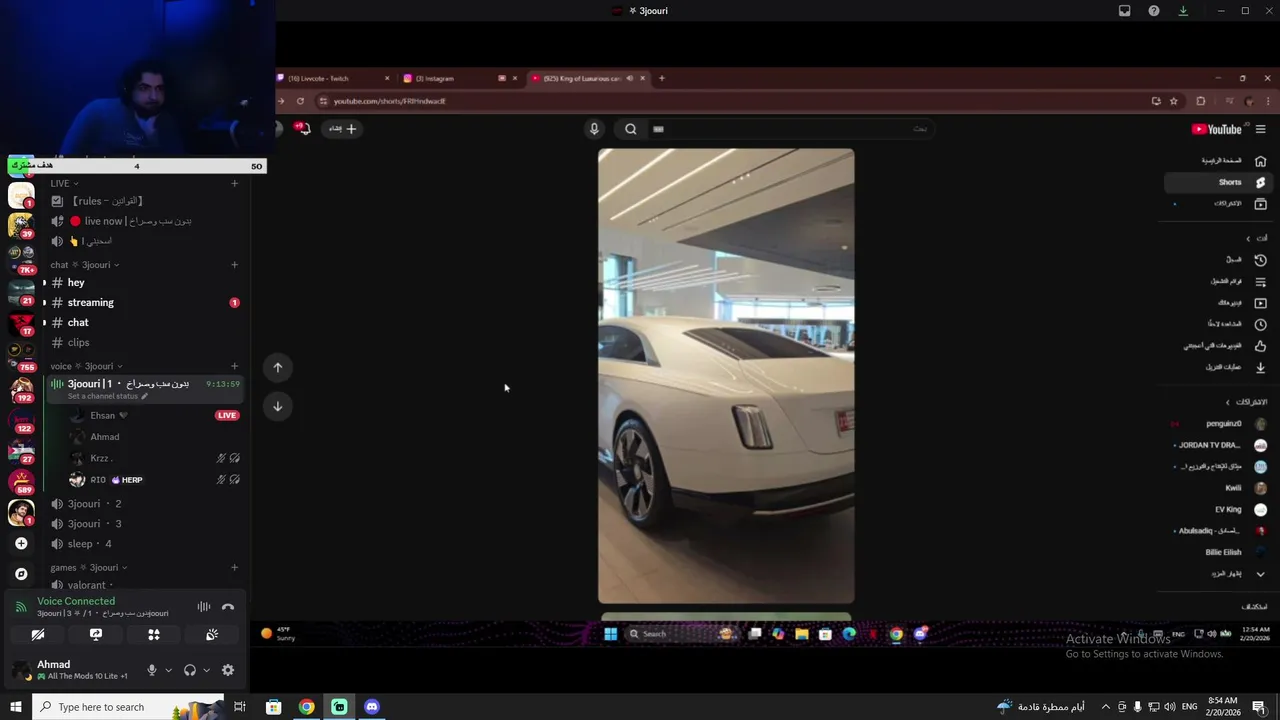Open the help icon in the top title bar
Screen dimensions: 1280x720
point(1154,11)
